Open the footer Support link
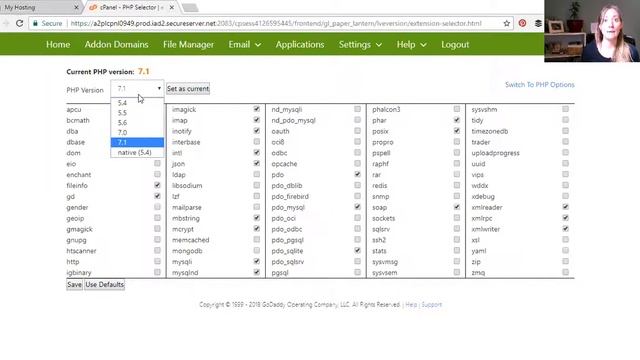The image size is (640, 360). coord(431,304)
